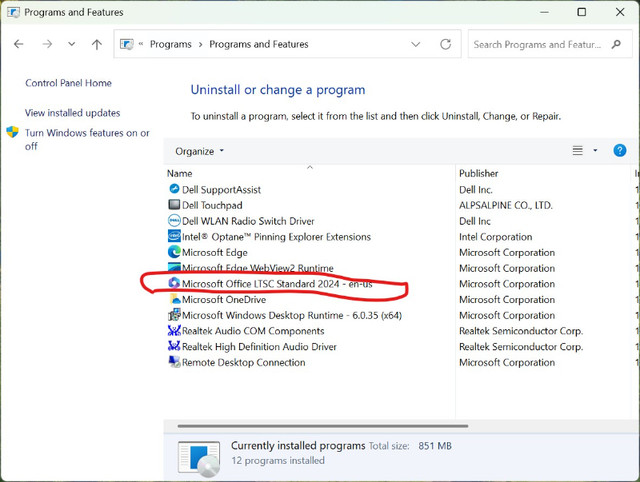This screenshot has width=640, height=482.
Task: Click the Microsoft Office LTSC icon
Action: (174, 283)
